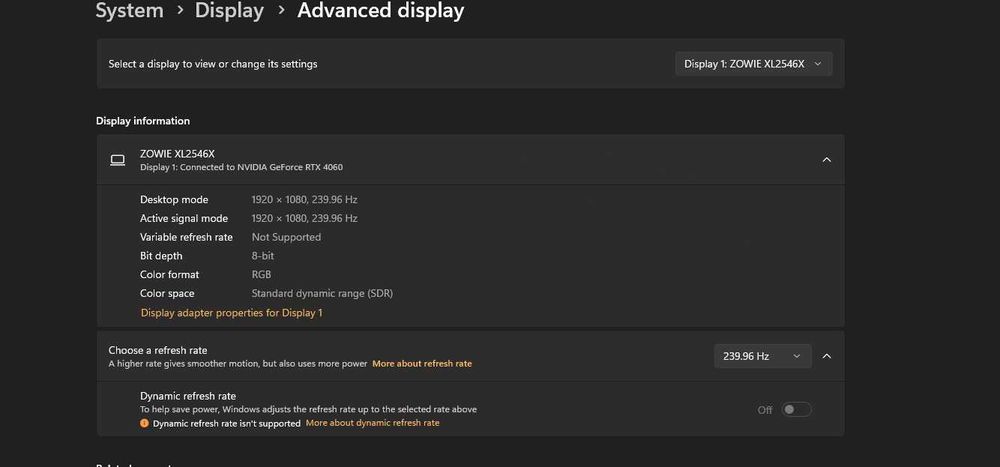The height and width of the screenshot is (467, 1000).
Task: Collapse the Choose a refresh rate section
Action: point(827,356)
